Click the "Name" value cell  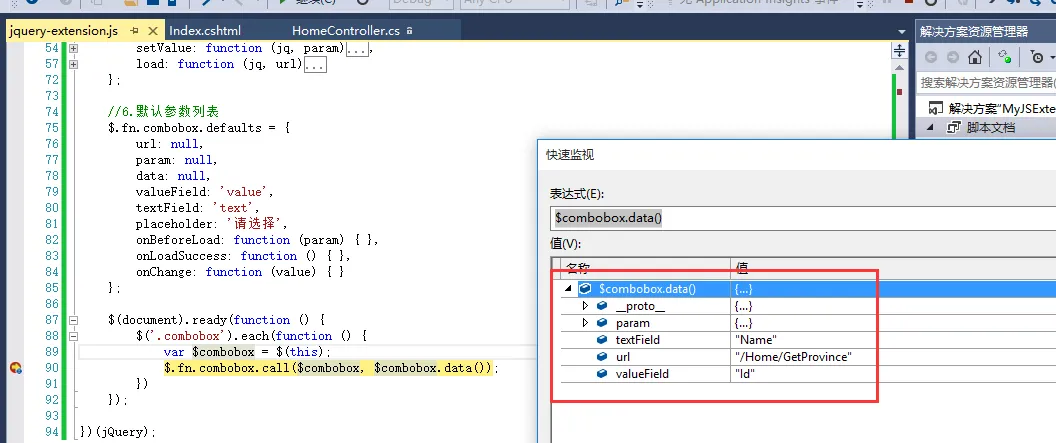tap(756, 340)
